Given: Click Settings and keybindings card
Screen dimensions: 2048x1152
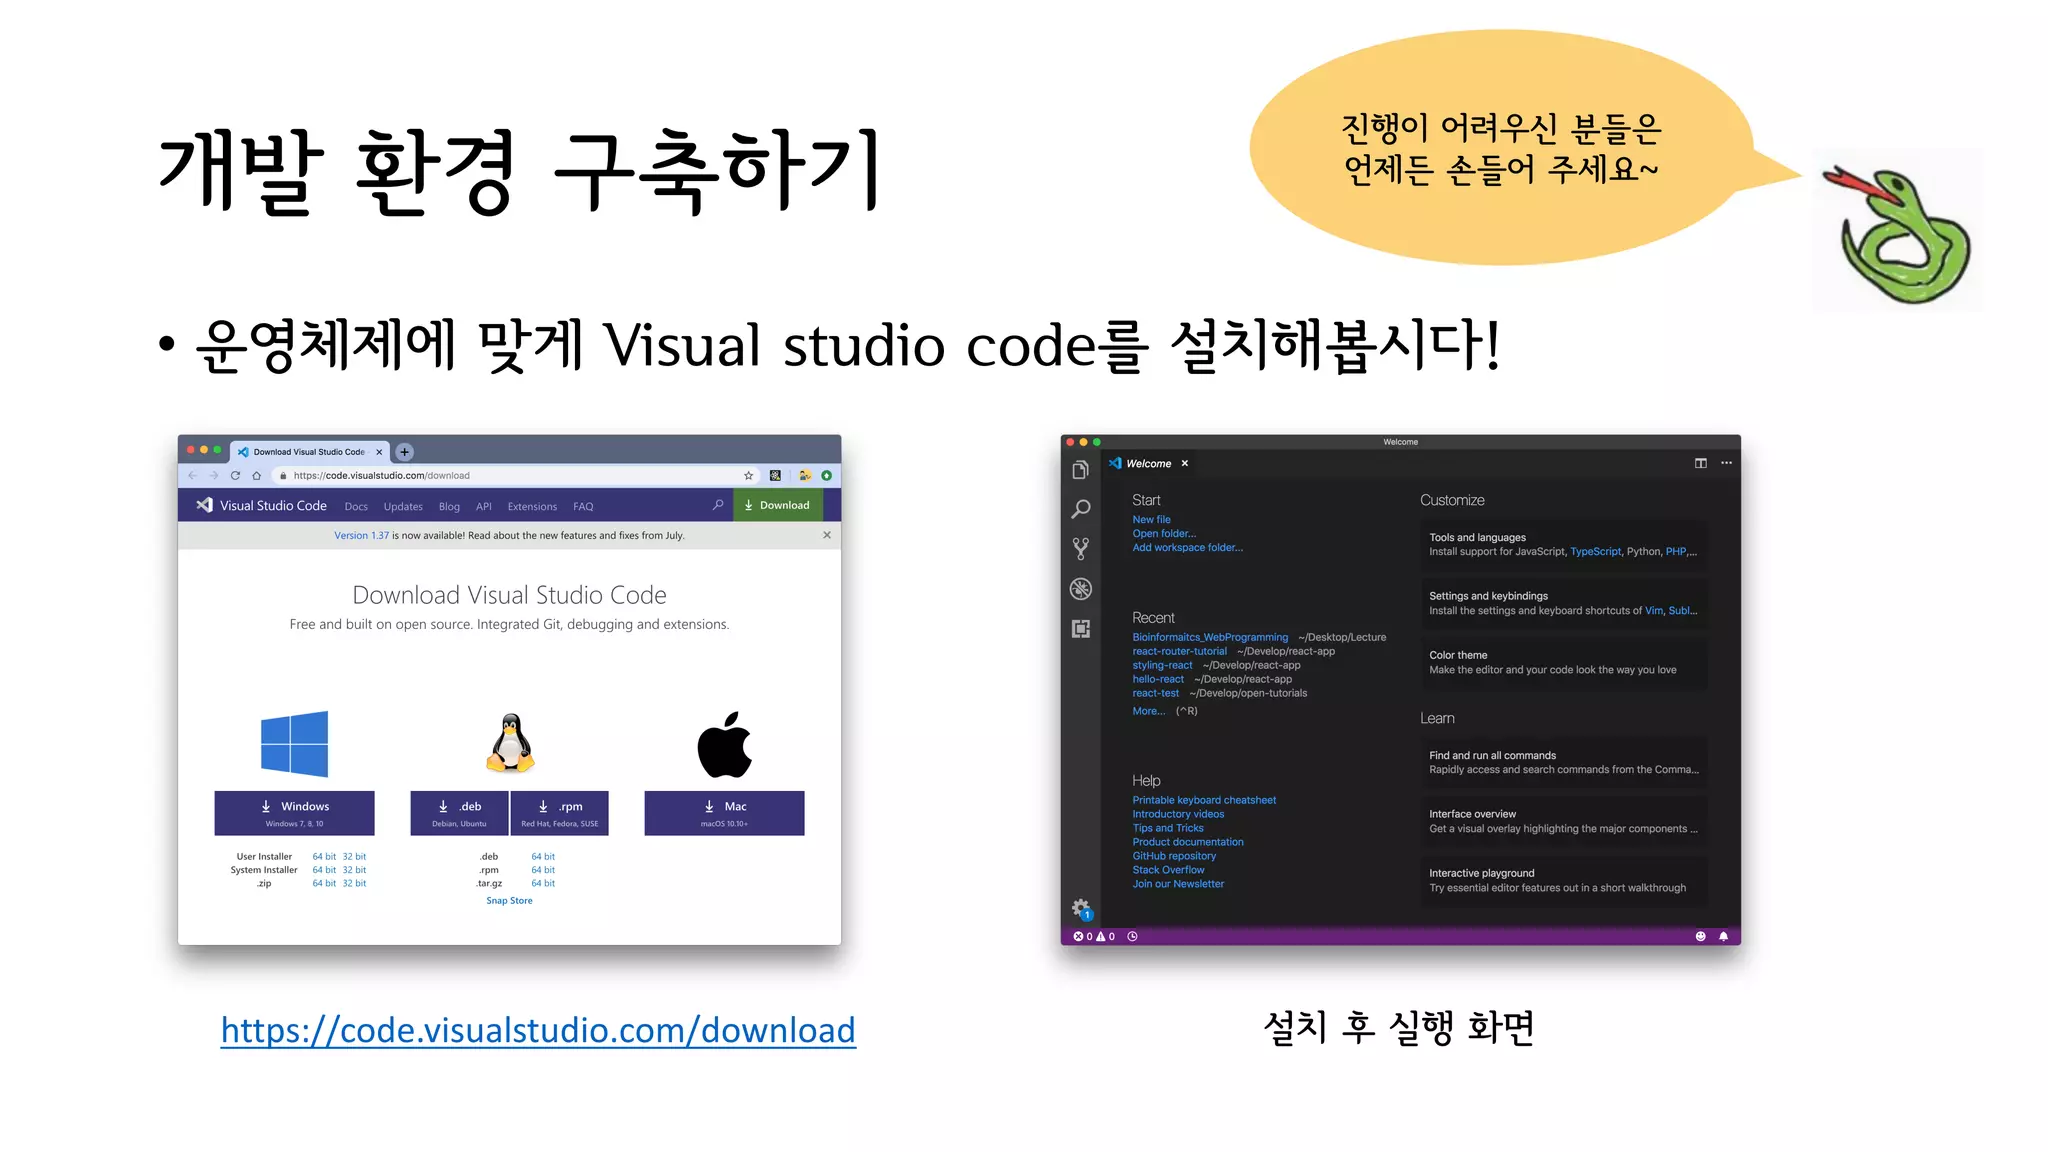Looking at the screenshot, I should (1563, 603).
